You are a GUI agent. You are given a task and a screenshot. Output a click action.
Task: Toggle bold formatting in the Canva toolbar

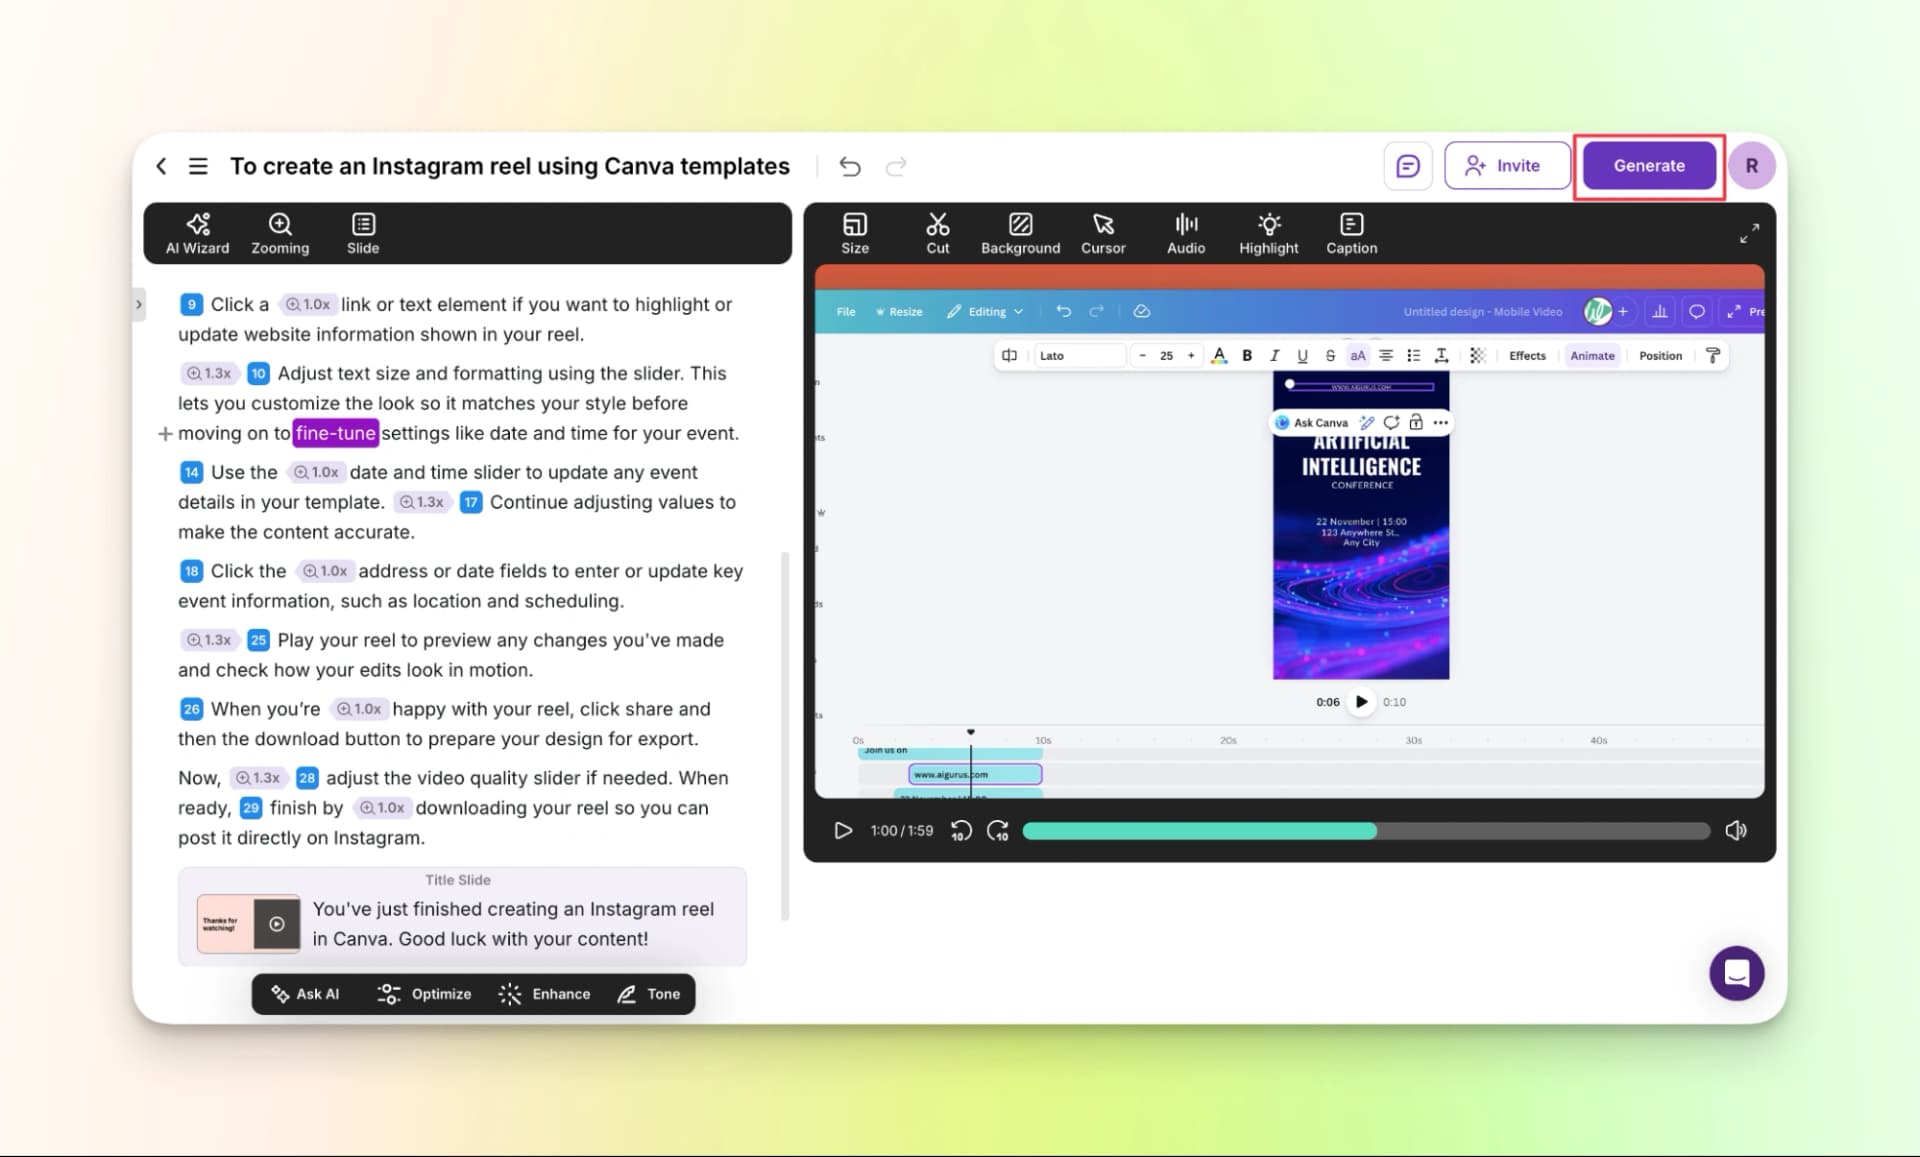(x=1247, y=355)
